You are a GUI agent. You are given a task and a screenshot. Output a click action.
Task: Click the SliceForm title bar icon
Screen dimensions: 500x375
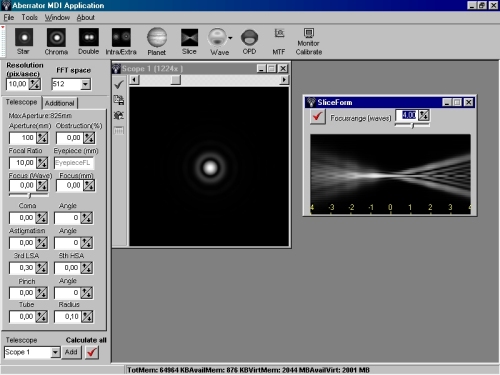pyautogui.click(x=311, y=102)
